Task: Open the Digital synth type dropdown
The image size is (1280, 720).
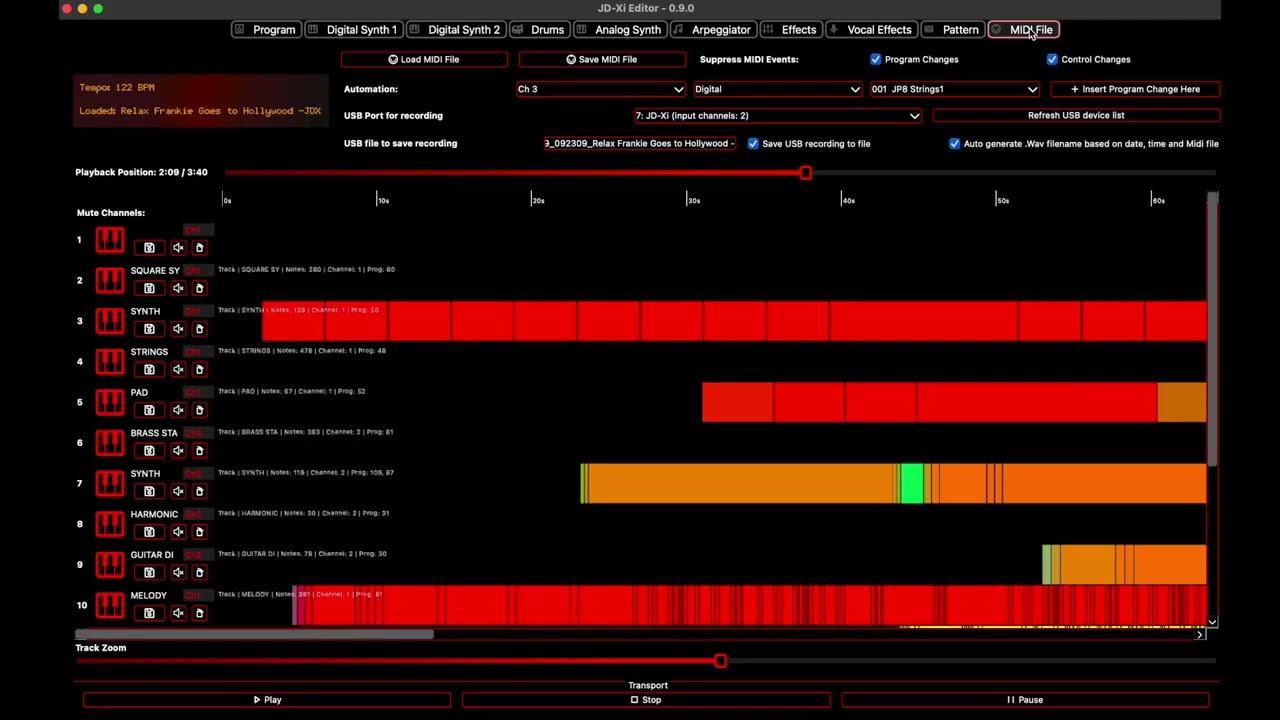Action: tap(777, 89)
